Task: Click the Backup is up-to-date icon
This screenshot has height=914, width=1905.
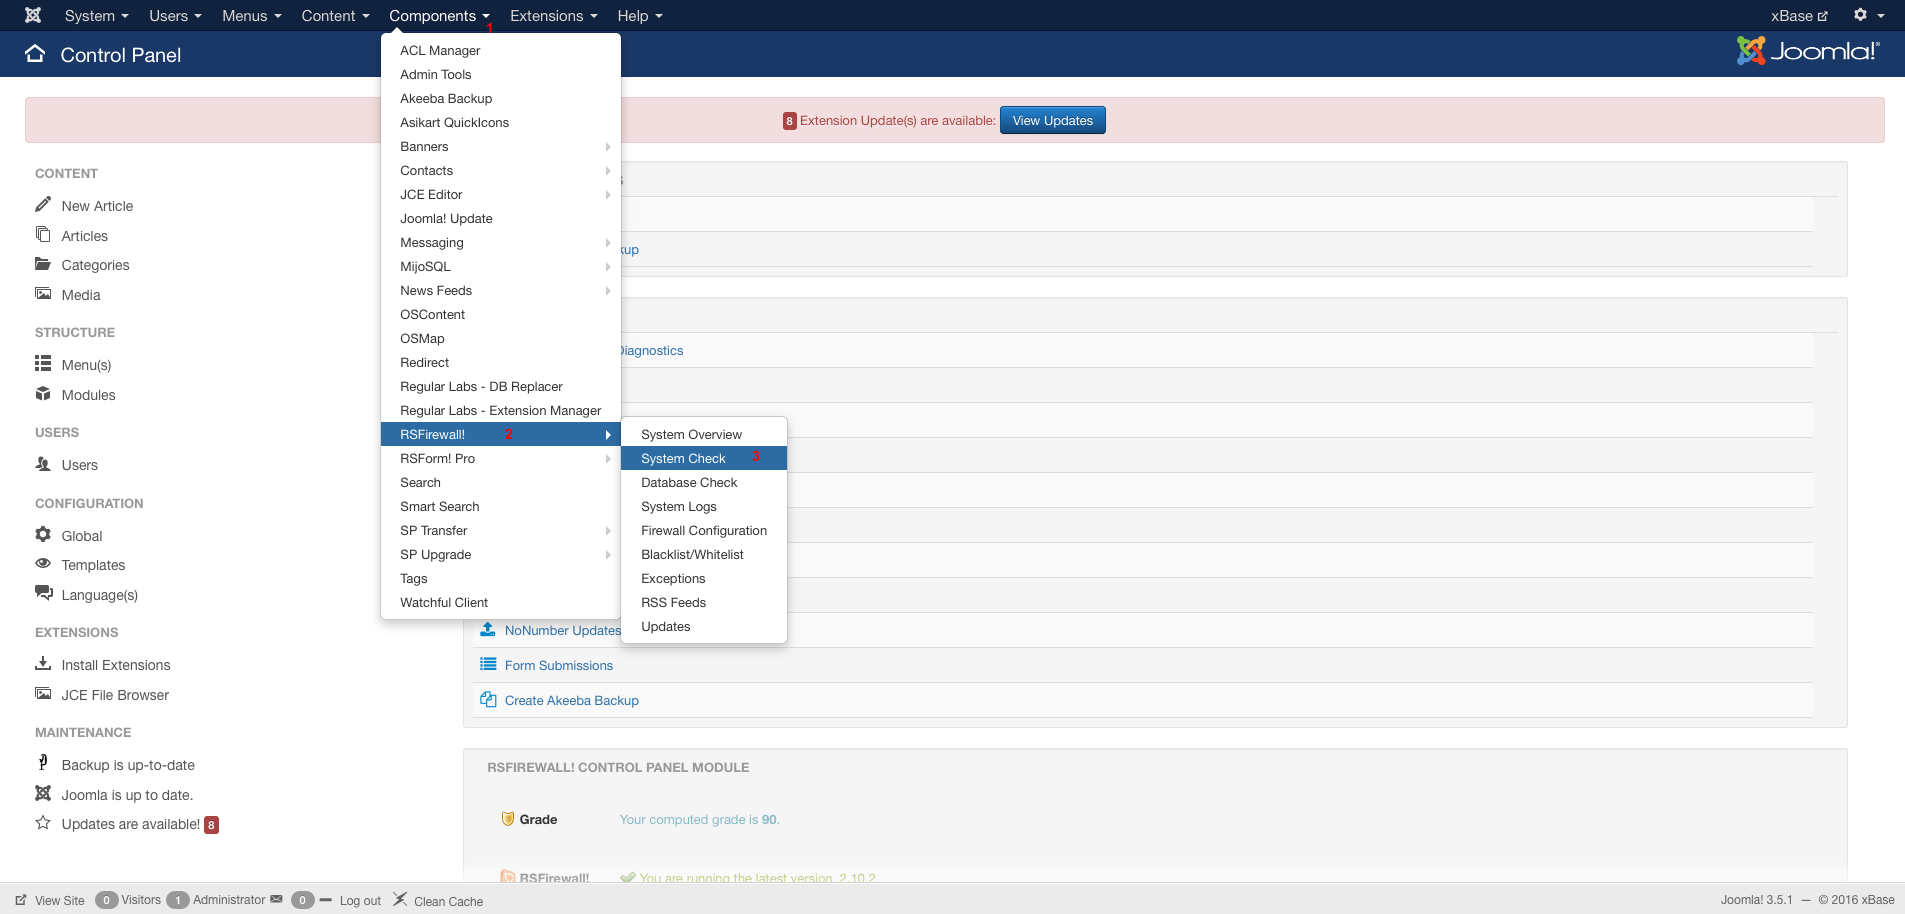Action: tap(43, 762)
